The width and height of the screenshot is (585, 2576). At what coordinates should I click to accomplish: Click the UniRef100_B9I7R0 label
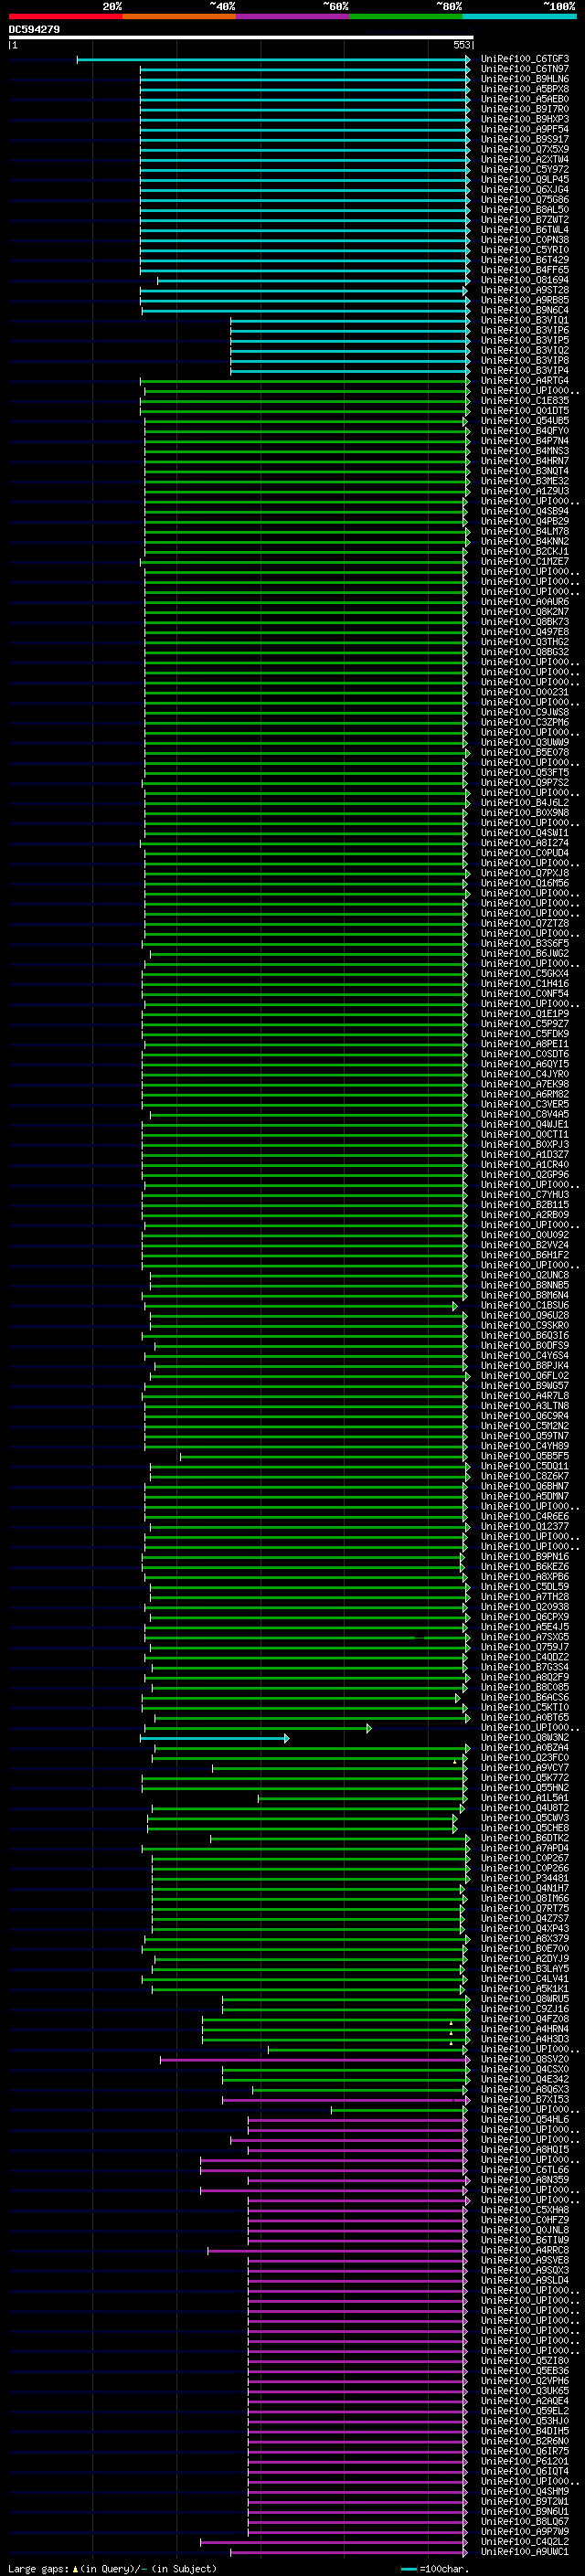tap(524, 109)
